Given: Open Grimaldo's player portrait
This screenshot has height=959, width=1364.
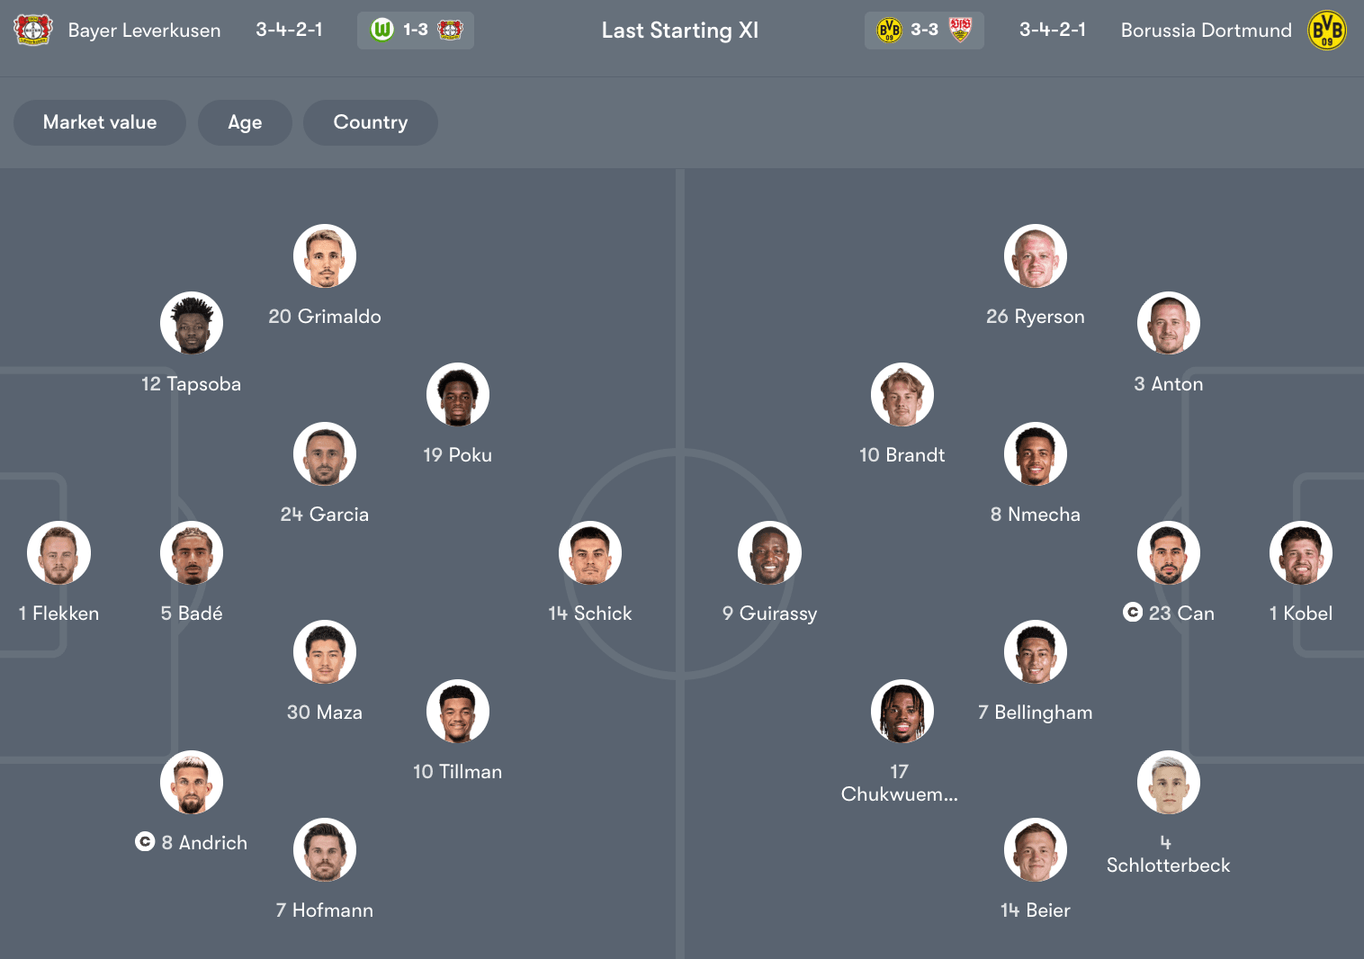Looking at the screenshot, I should click(324, 255).
